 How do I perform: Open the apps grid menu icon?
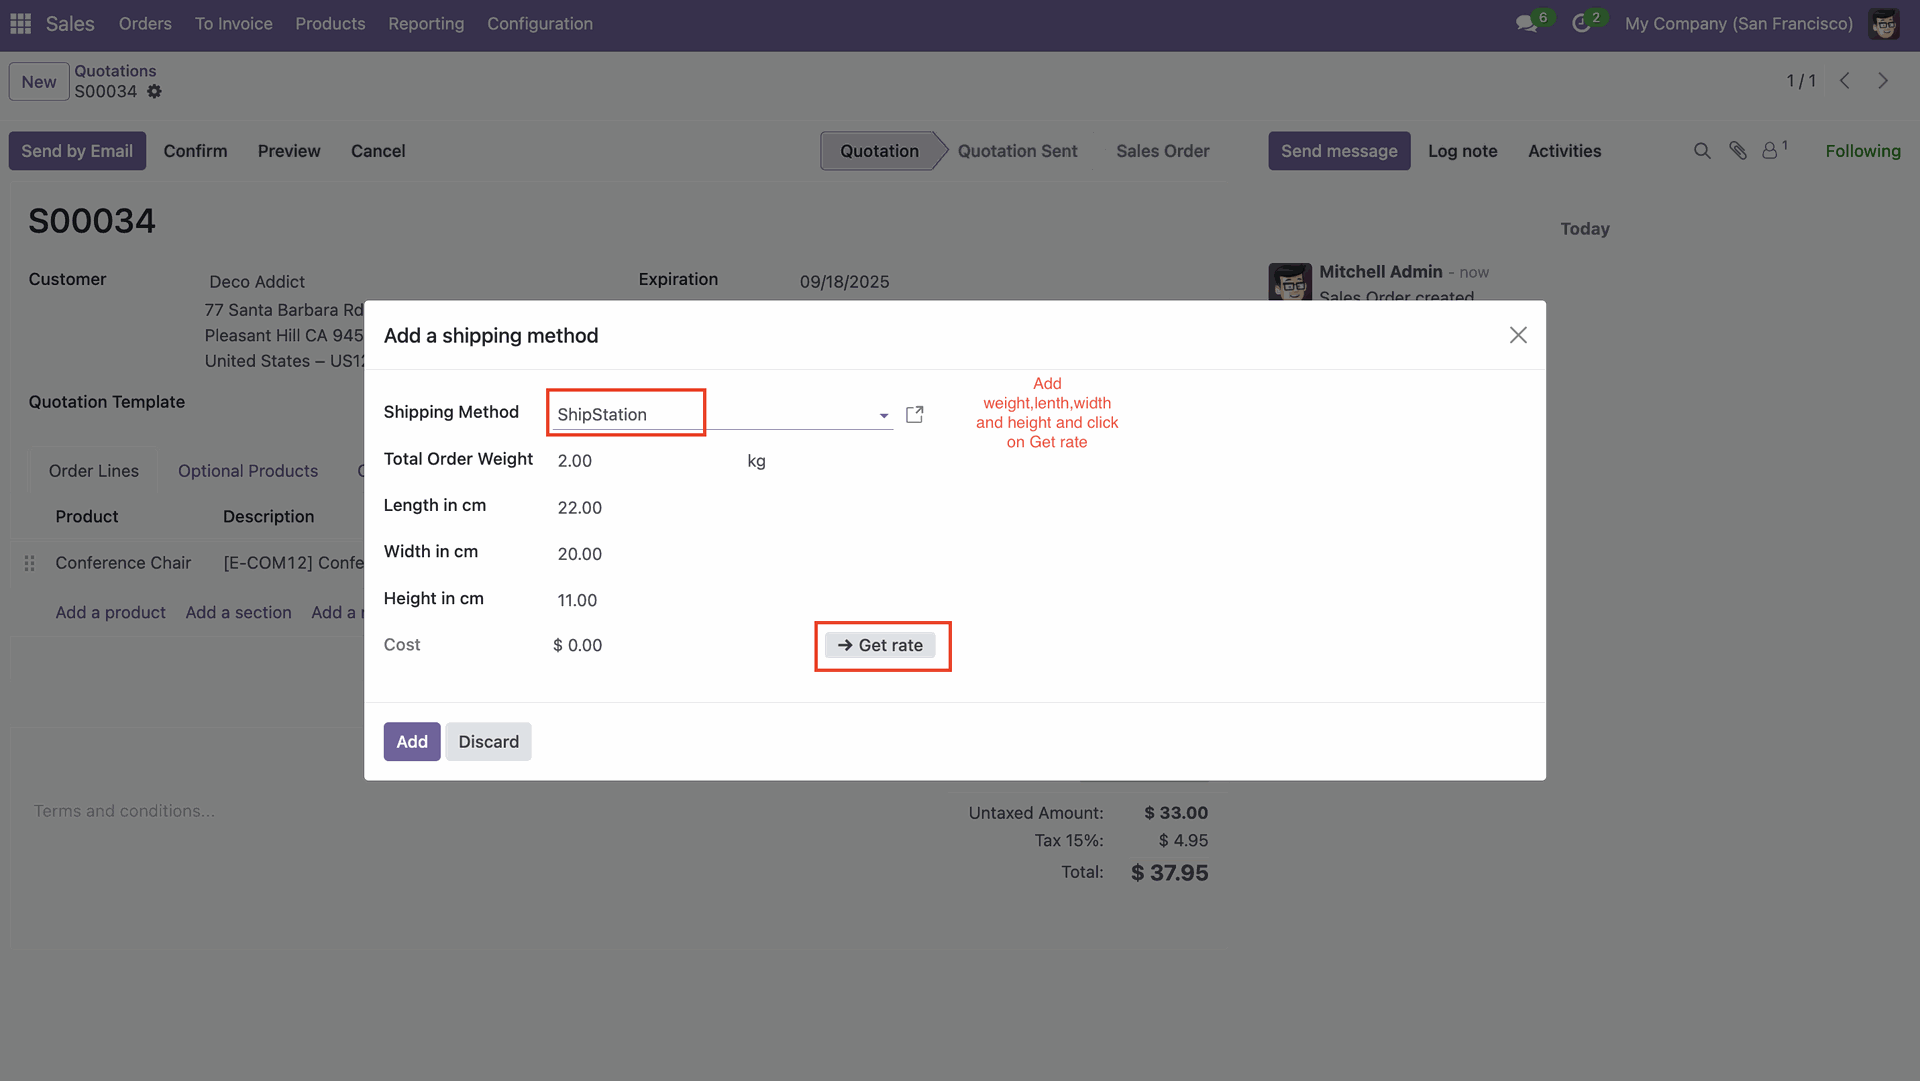click(20, 23)
